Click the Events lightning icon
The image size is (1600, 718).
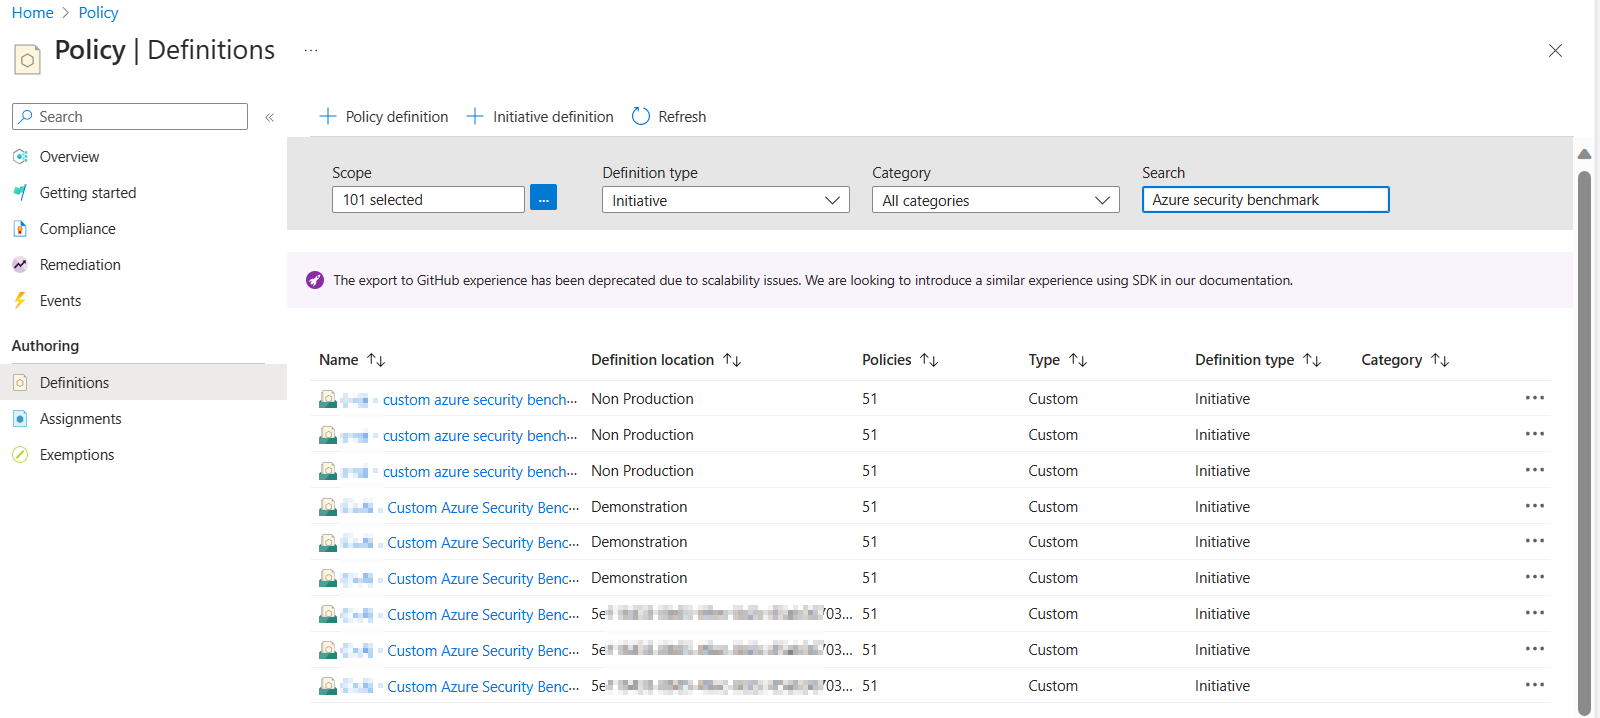(x=20, y=301)
